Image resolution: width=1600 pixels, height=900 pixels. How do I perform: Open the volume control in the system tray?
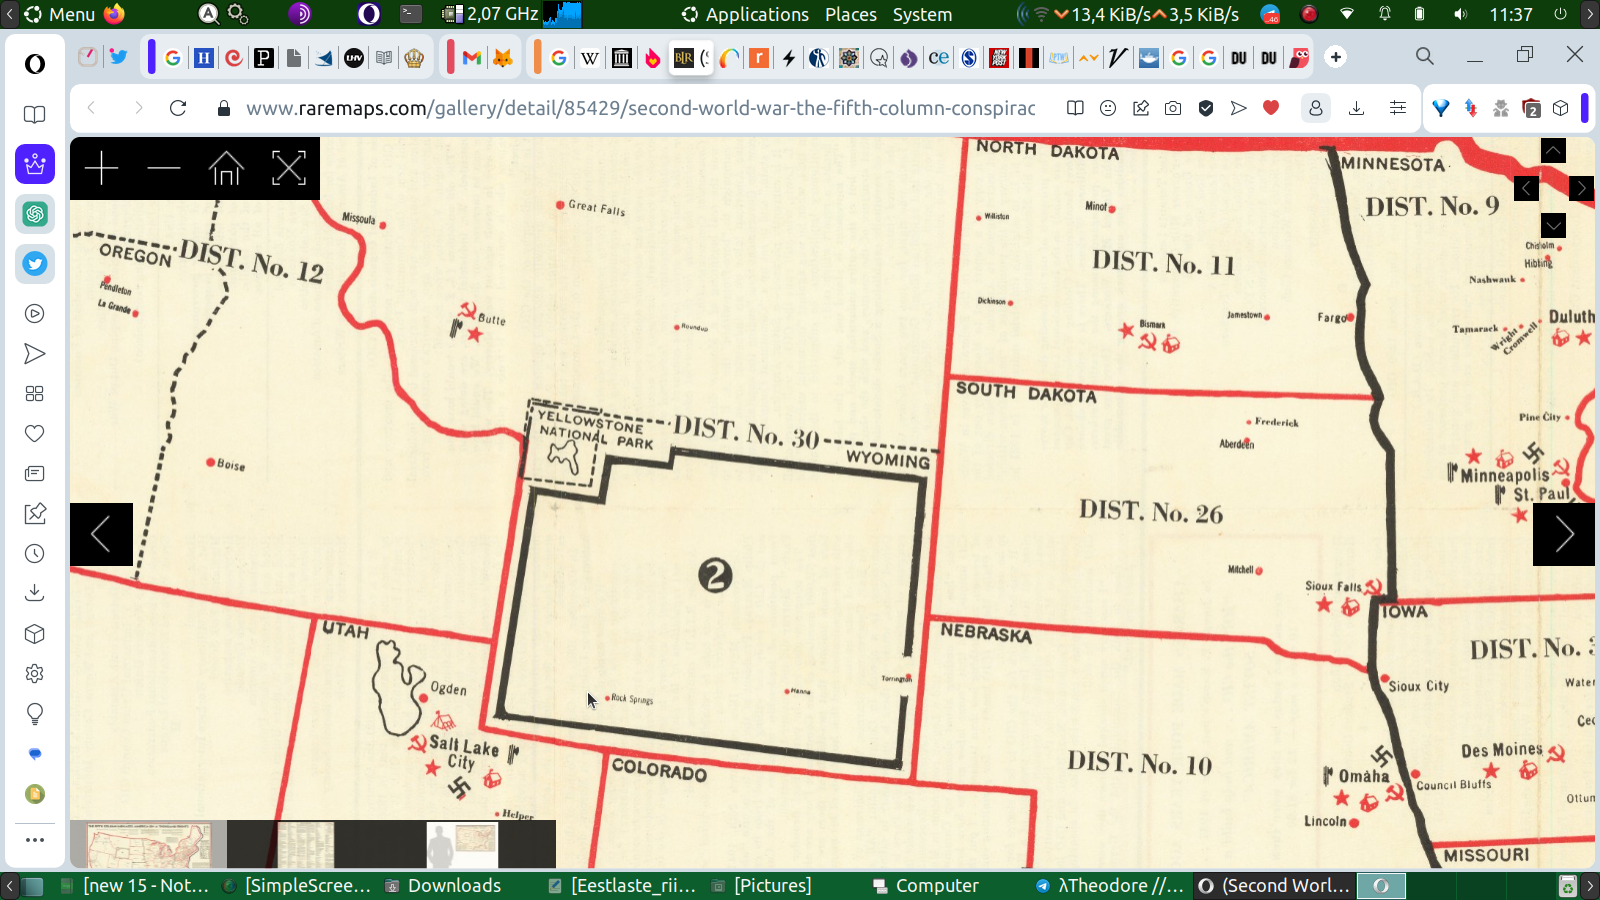point(1460,14)
